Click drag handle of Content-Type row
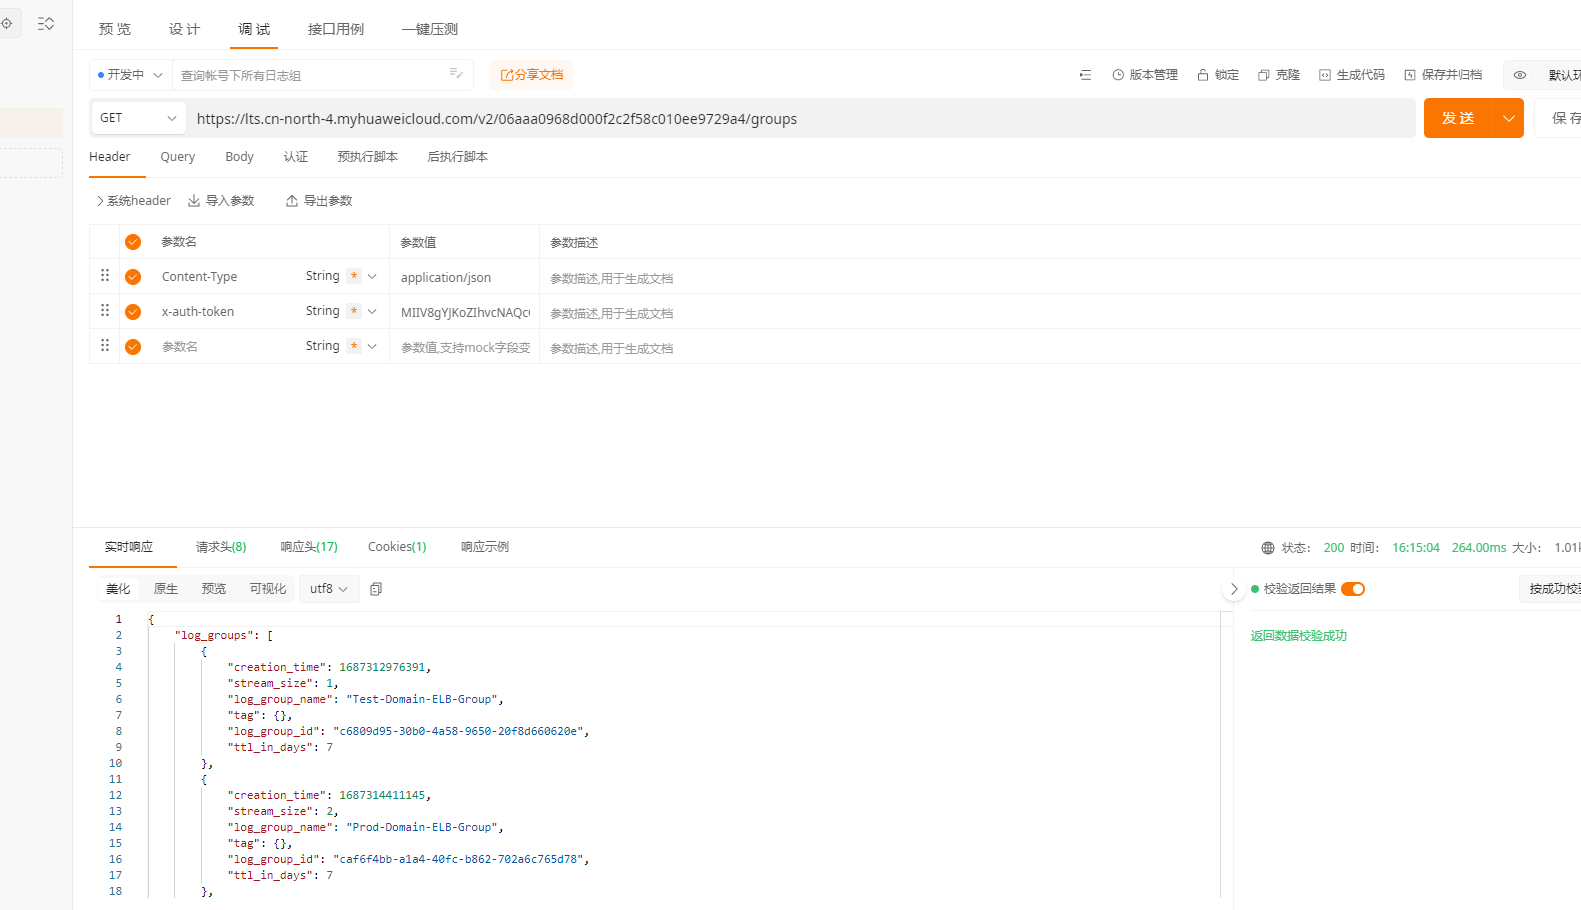Image resolution: width=1581 pixels, height=910 pixels. [x=105, y=275]
